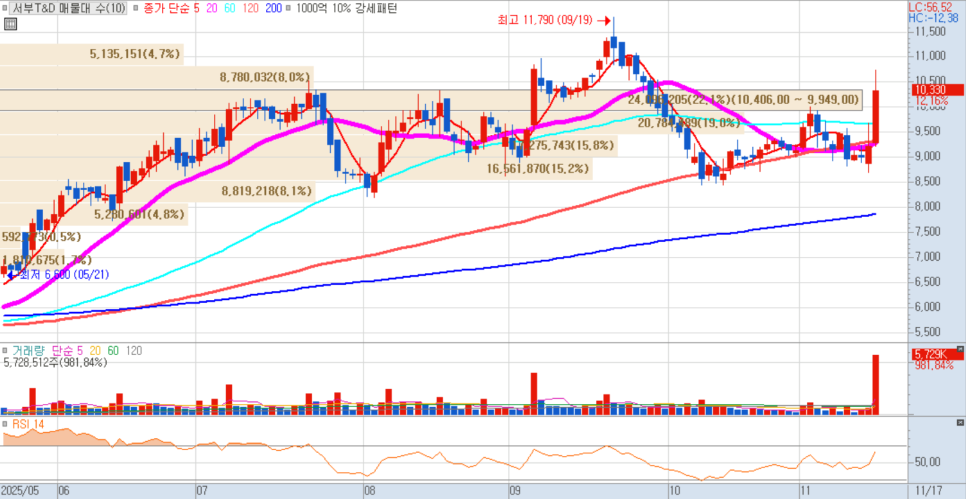This screenshot has height=499, width=966.
Task: Click the 08 month label on time axis
Action: 369,492
